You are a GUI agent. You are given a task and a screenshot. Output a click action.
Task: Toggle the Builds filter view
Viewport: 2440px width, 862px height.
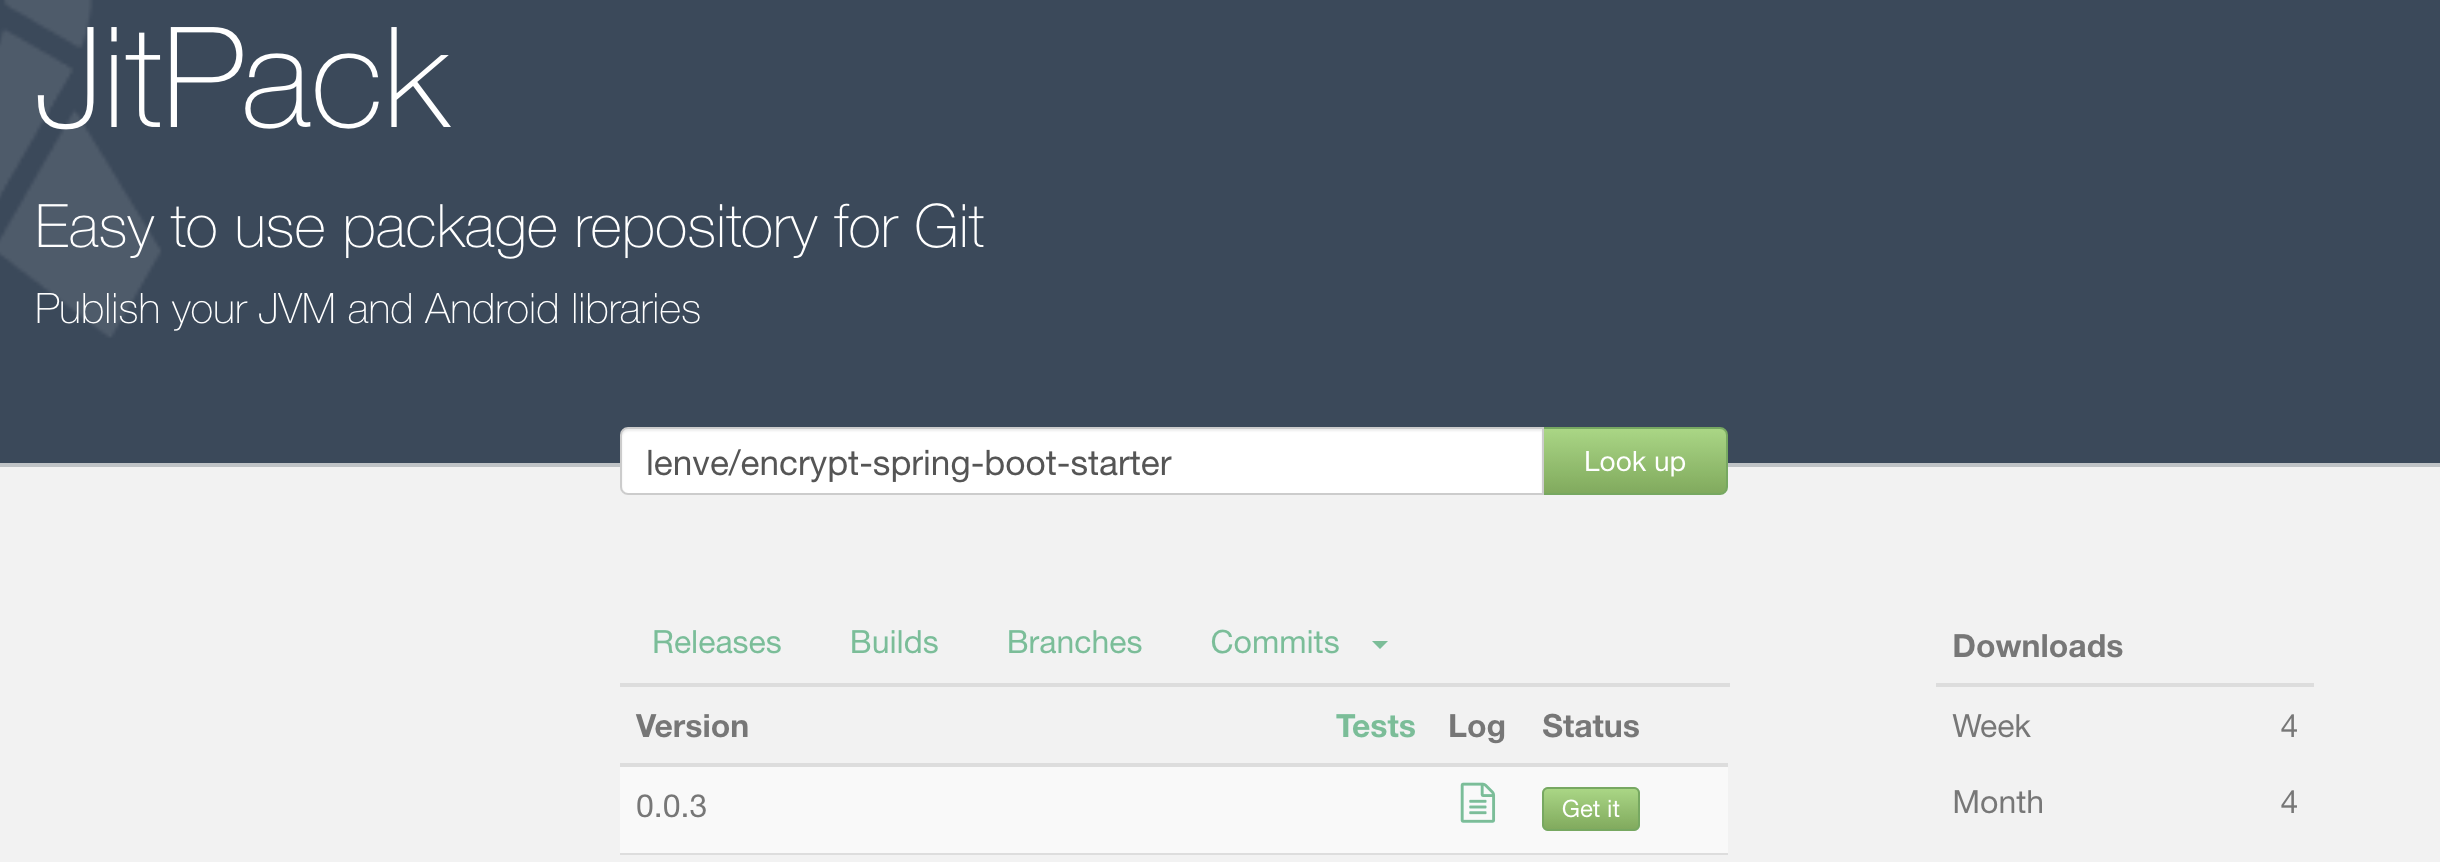(x=893, y=642)
